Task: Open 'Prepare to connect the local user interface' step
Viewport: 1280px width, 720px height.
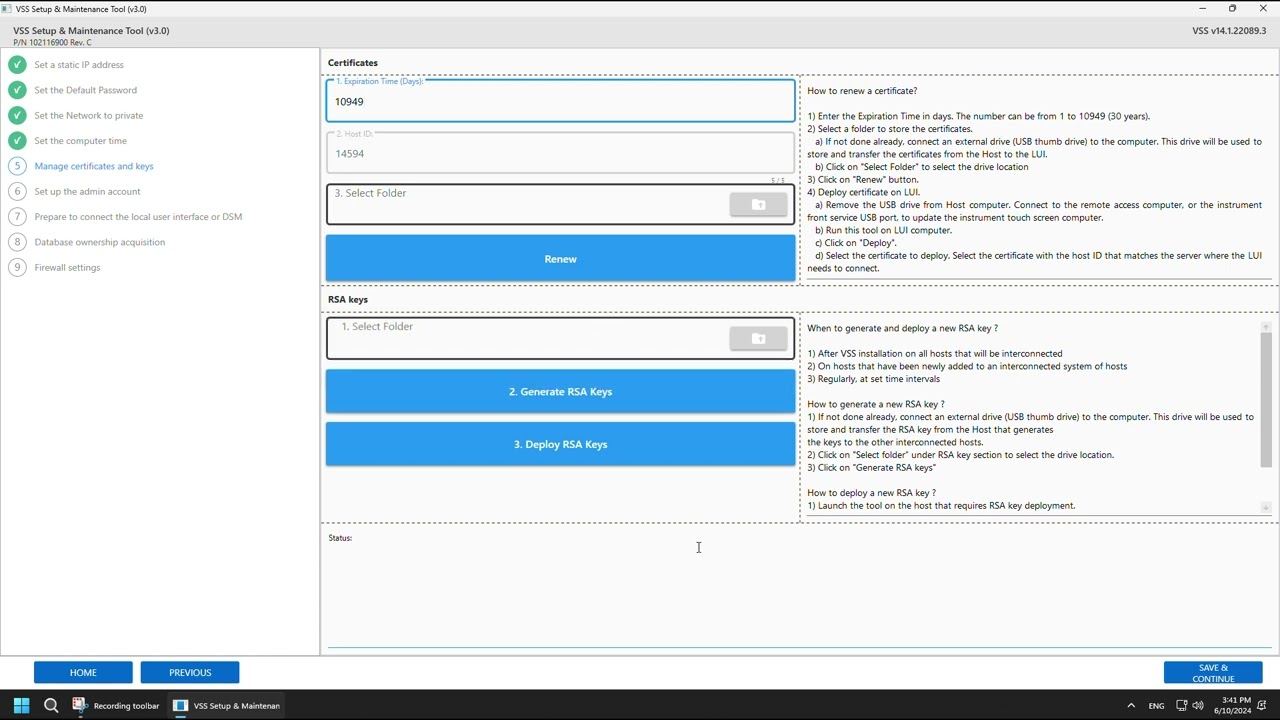Action: click(138, 216)
